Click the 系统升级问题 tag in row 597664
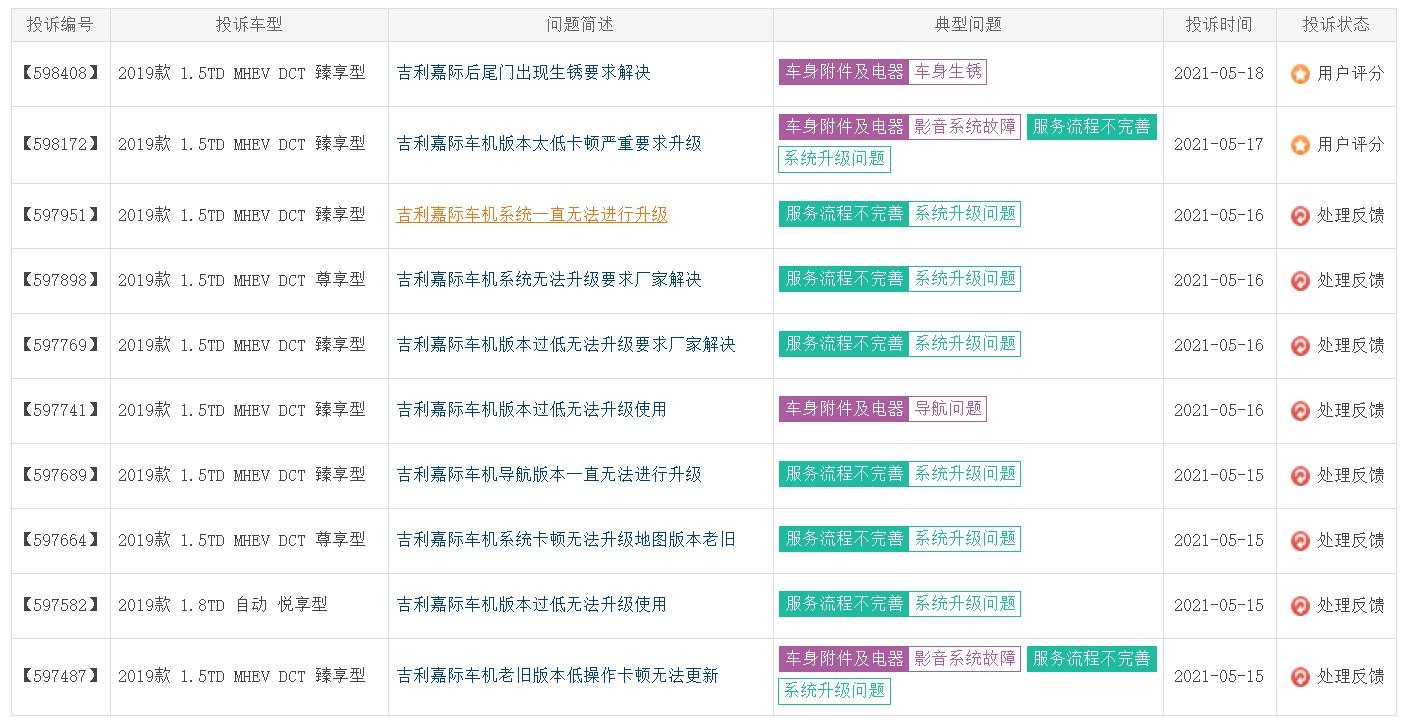This screenshot has width=1406, height=718. [965, 539]
